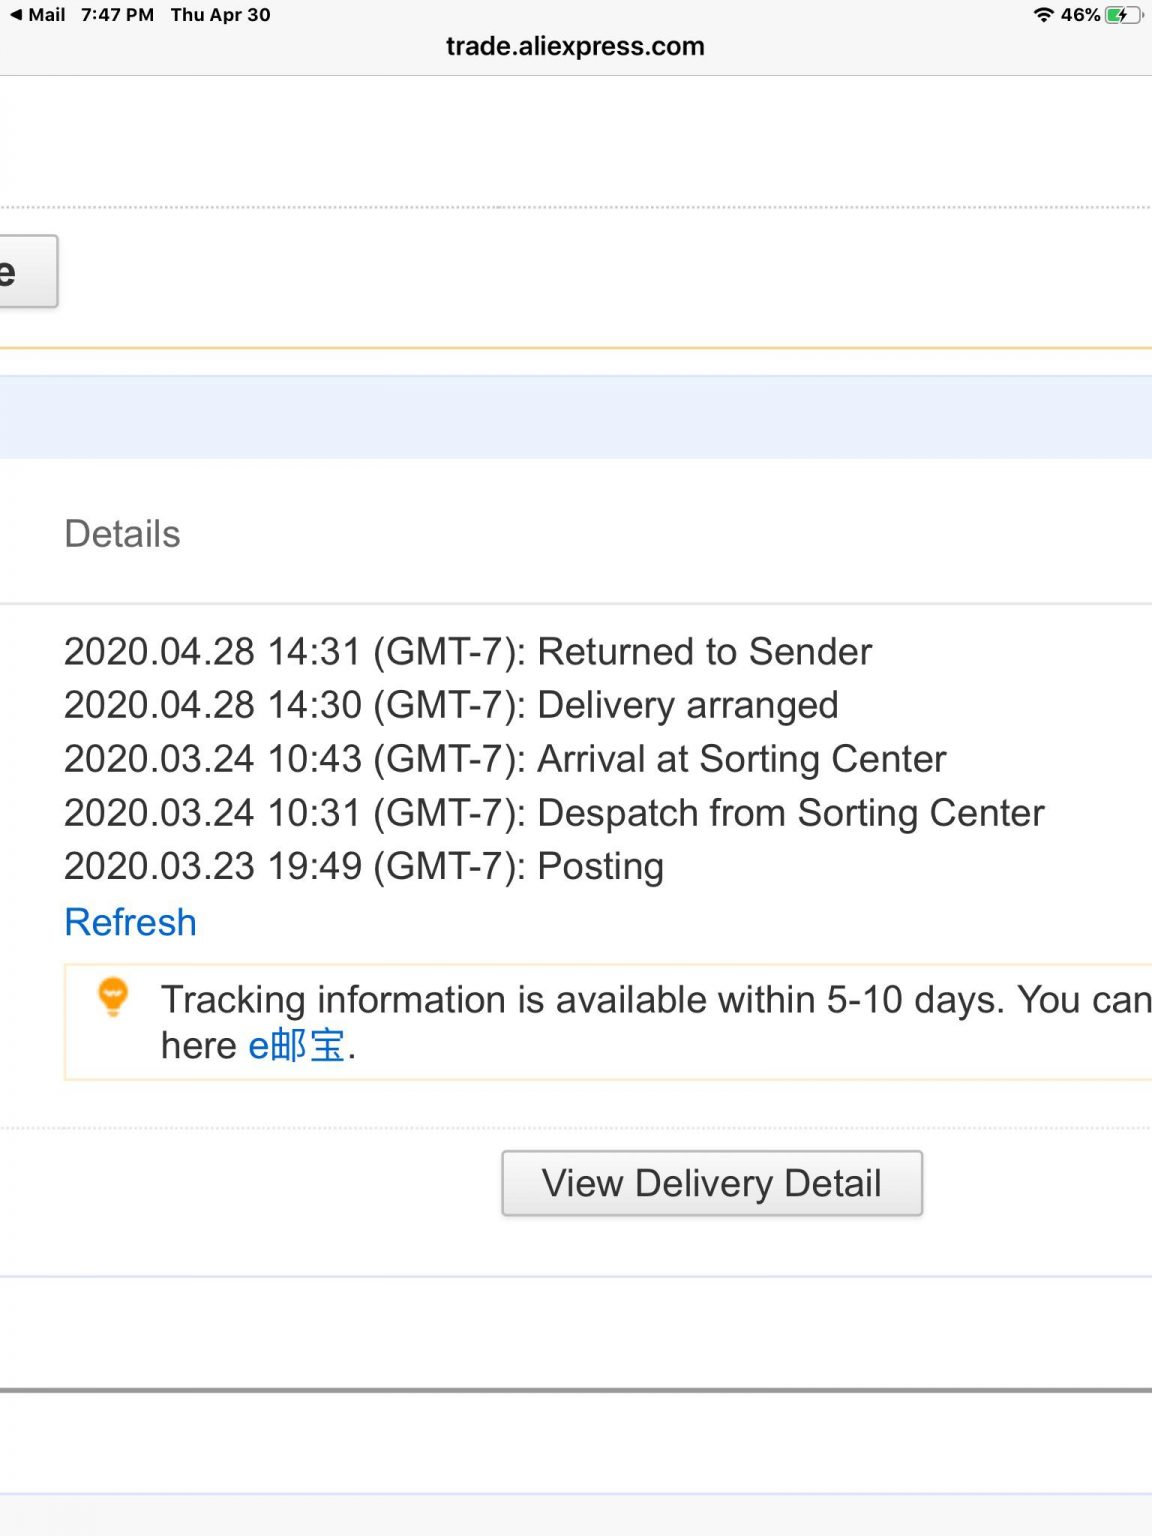The image size is (1152, 1536).
Task: Select the Posting tracking entry
Action: pyautogui.click(x=364, y=866)
